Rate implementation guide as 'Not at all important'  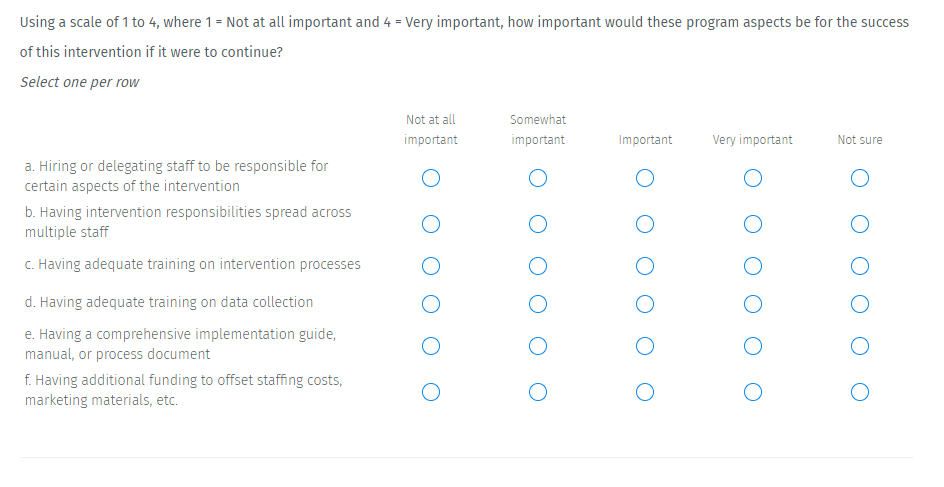click(431, 346)
